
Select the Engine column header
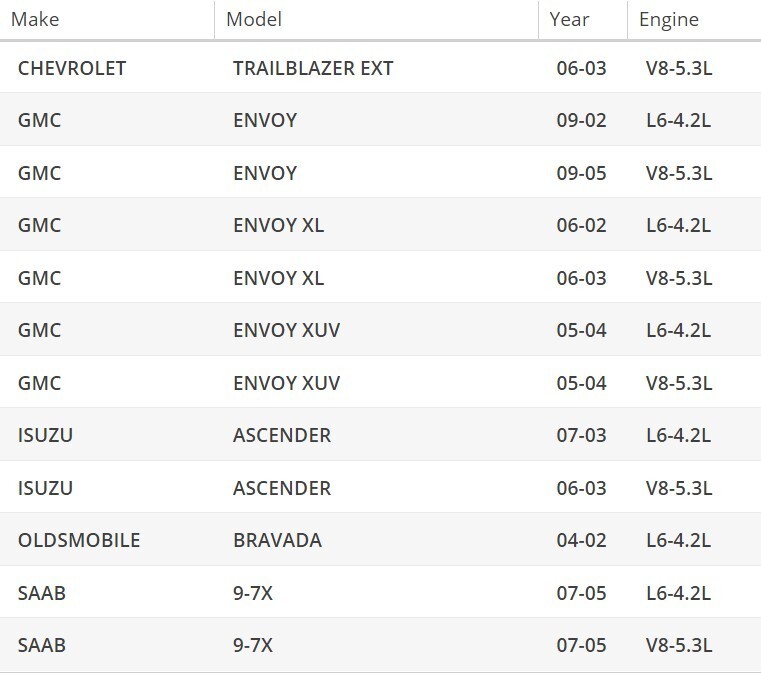[x=669, y=20]
